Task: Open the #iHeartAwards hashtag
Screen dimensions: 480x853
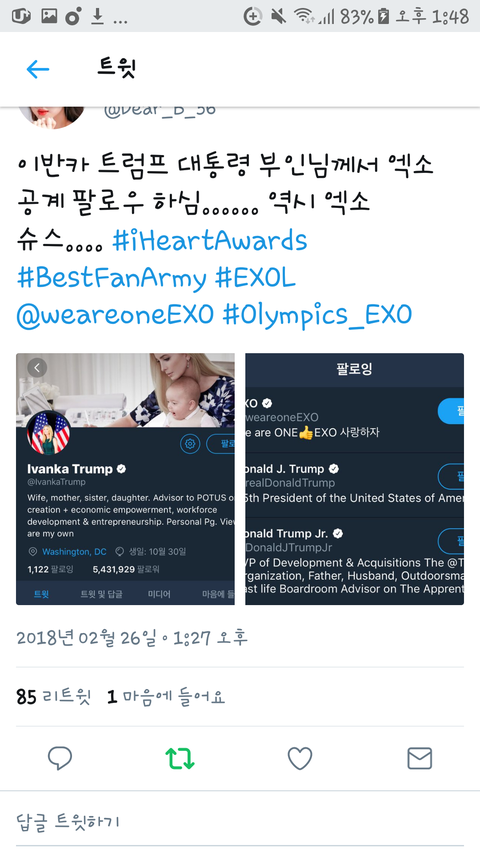Action: 210,240
